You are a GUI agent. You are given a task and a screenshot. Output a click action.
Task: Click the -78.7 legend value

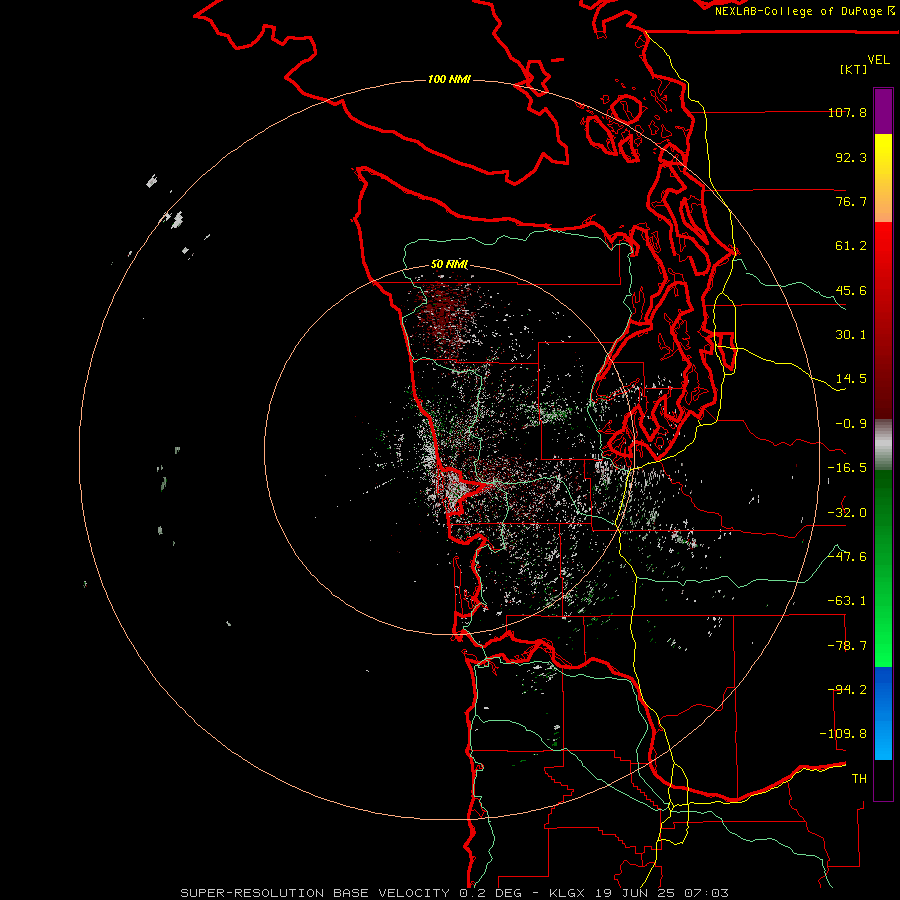[847, 646]
